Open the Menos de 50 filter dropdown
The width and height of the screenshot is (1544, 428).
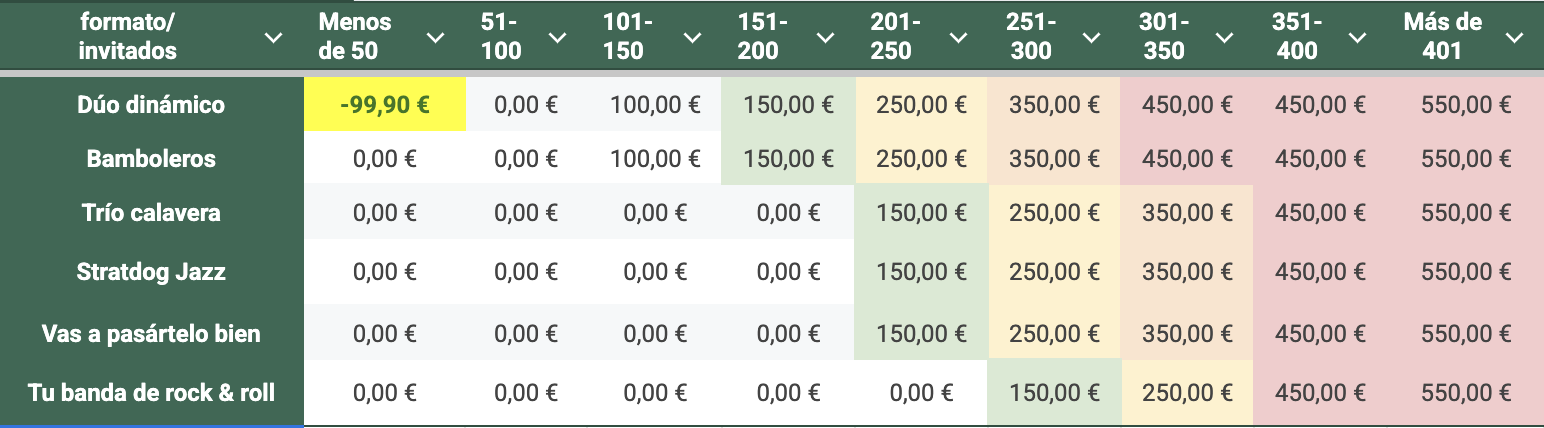[435, 38]
